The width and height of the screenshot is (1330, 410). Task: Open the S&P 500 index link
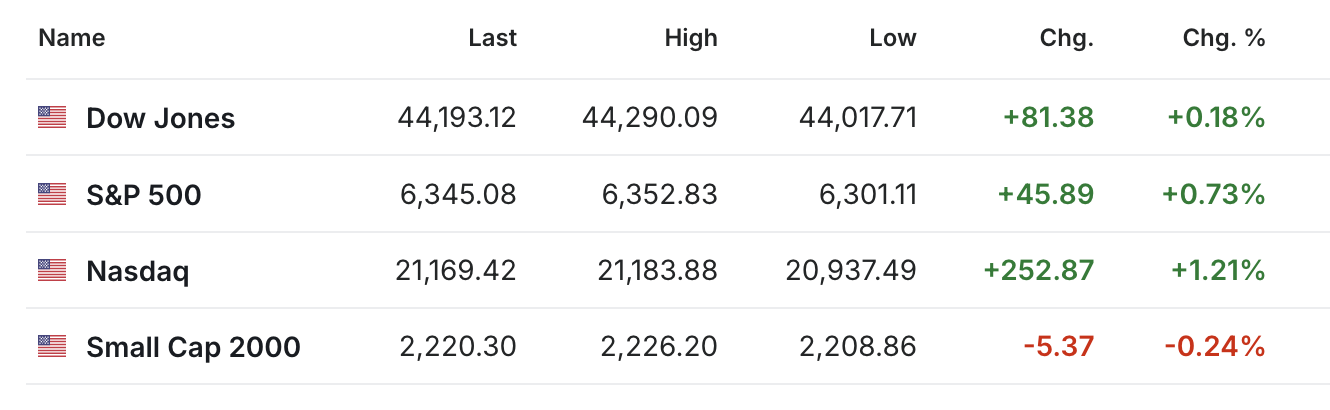pyautogui.click(x=144, y=194)
